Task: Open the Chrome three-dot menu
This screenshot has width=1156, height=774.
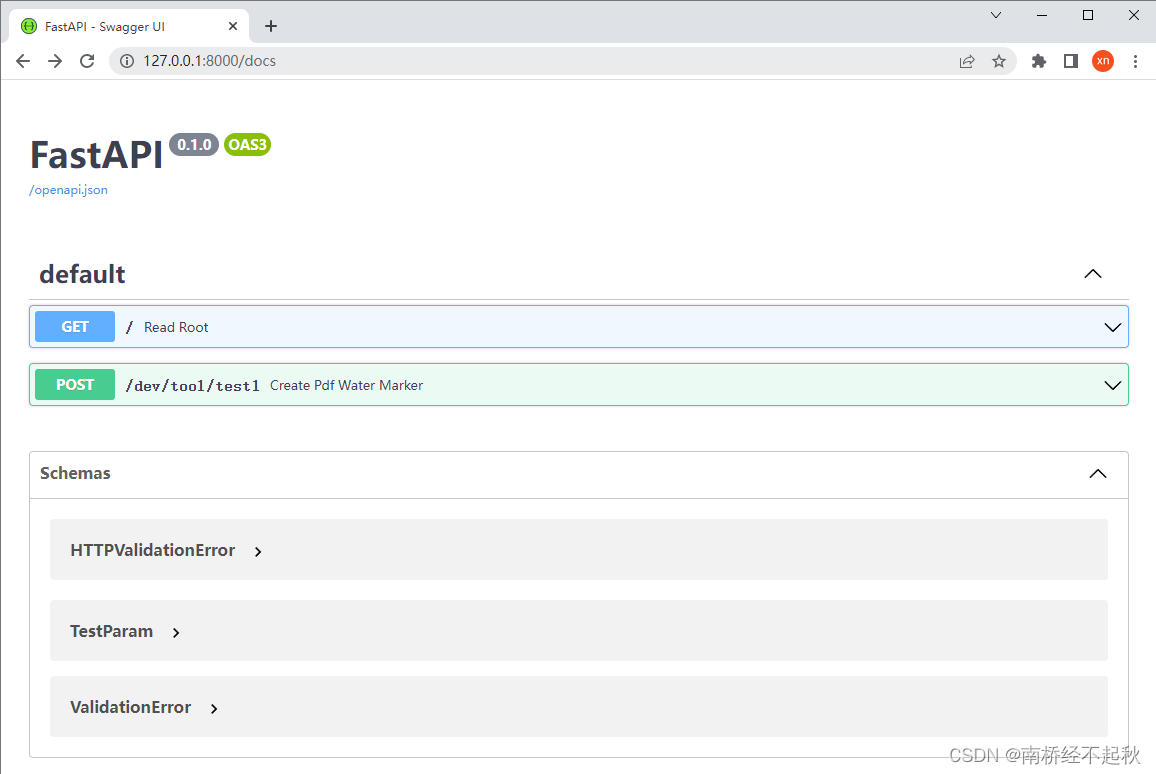Action: 1135,61
